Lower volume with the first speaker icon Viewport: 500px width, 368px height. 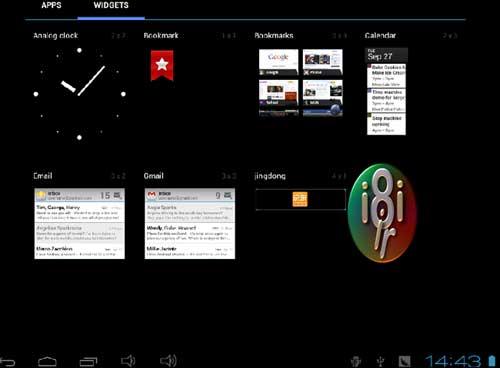pos(128,361)
